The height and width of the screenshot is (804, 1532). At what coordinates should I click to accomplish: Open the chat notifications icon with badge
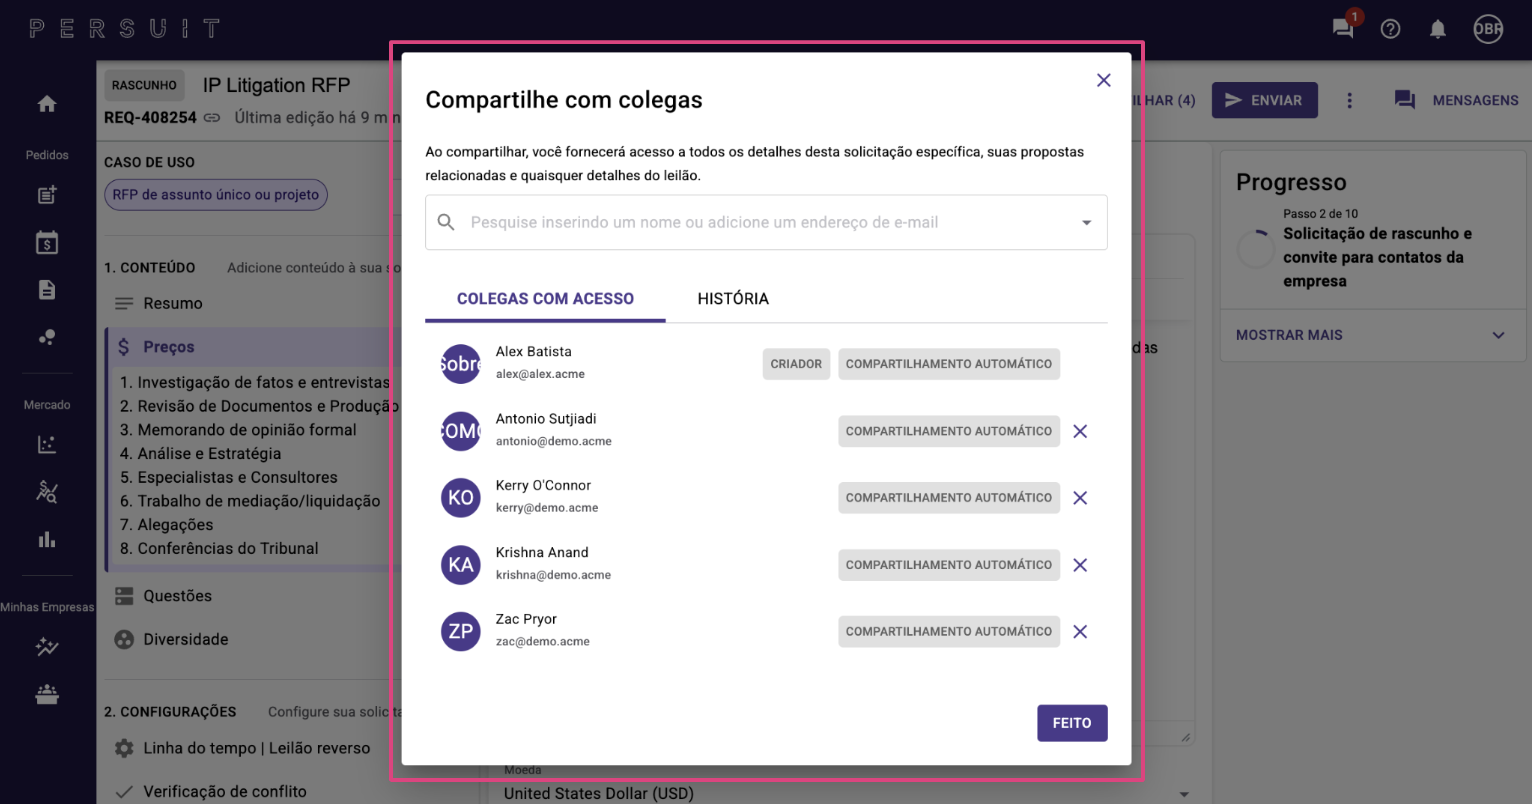pyautogui.click(x=1344, y=27)
